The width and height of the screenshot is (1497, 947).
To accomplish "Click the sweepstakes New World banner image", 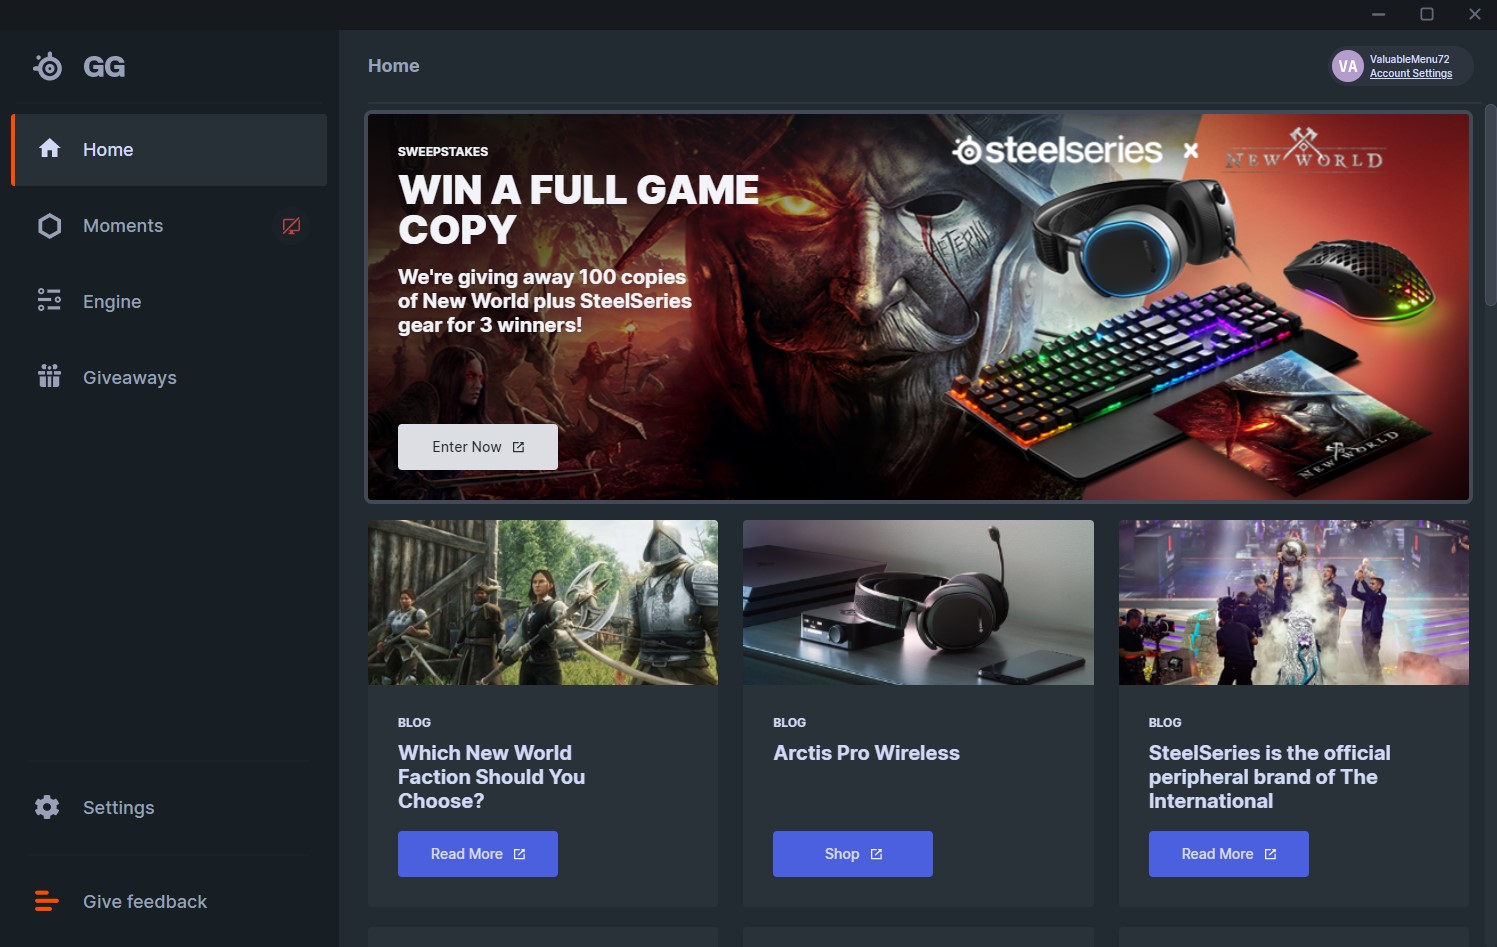I will [x=919, y=307].
